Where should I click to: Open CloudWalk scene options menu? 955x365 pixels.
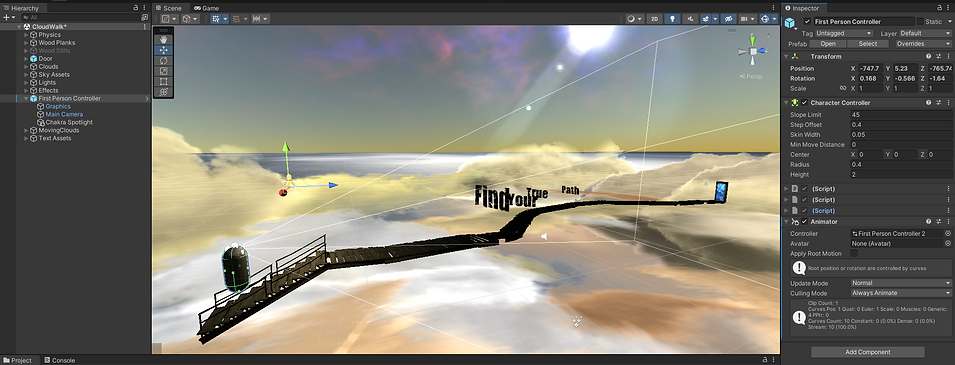coord(144,27)
